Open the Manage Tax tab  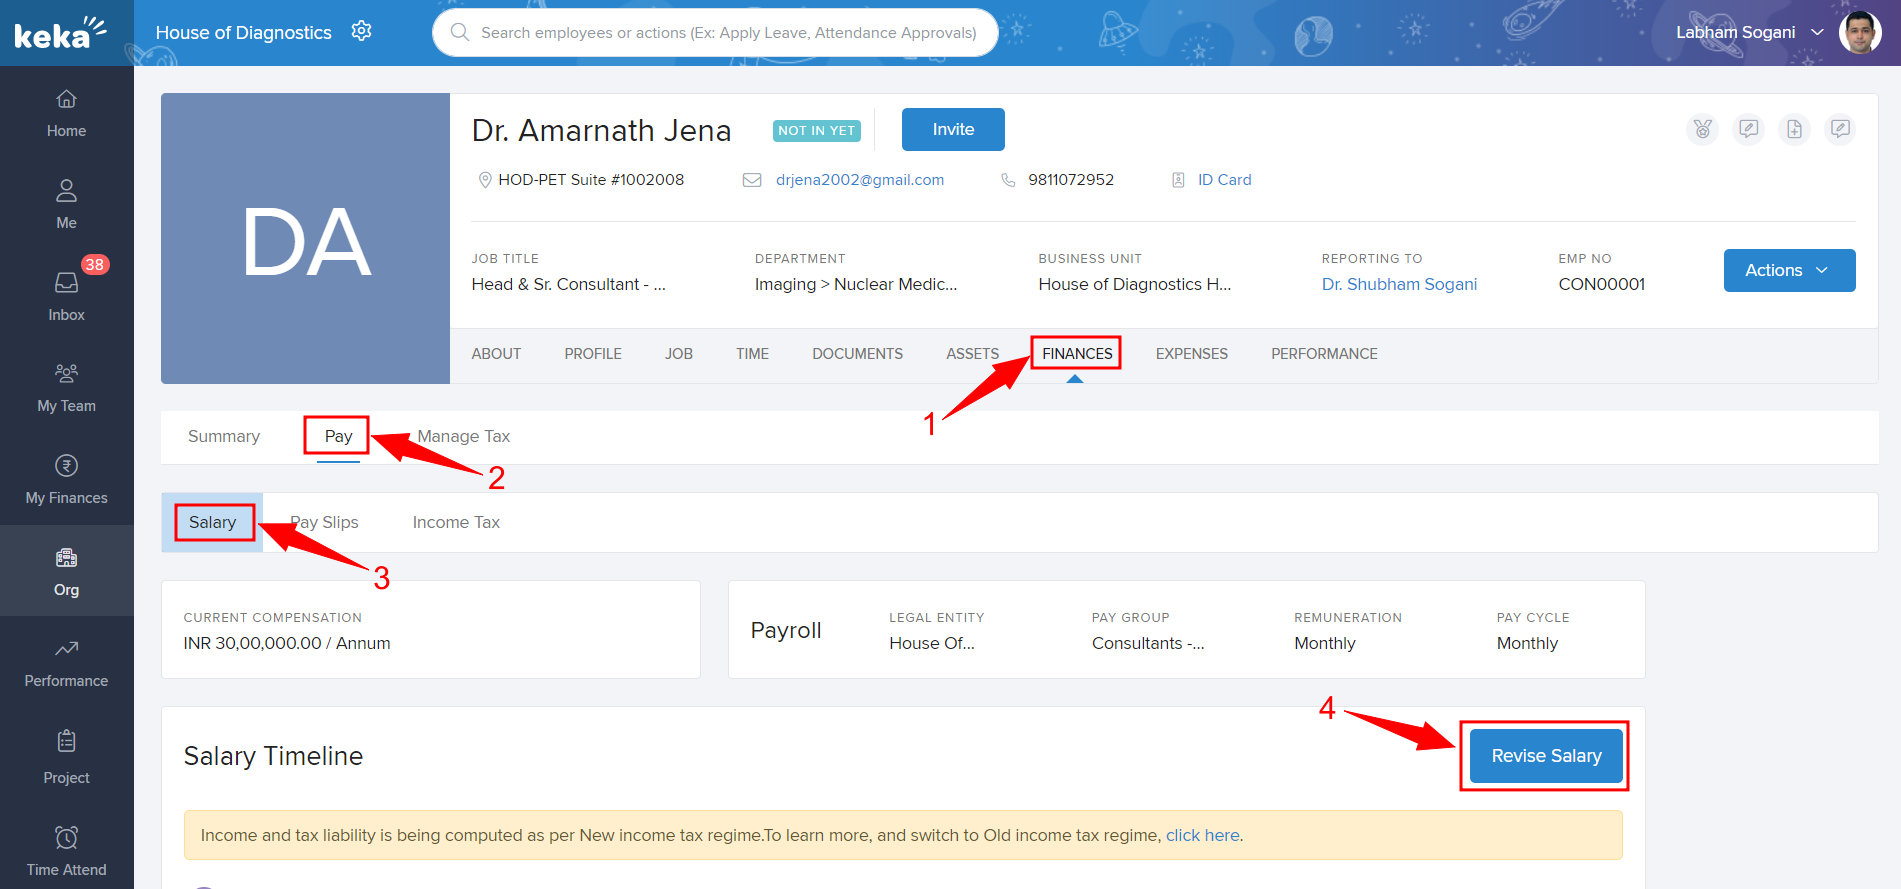click(x=463, y=436)
